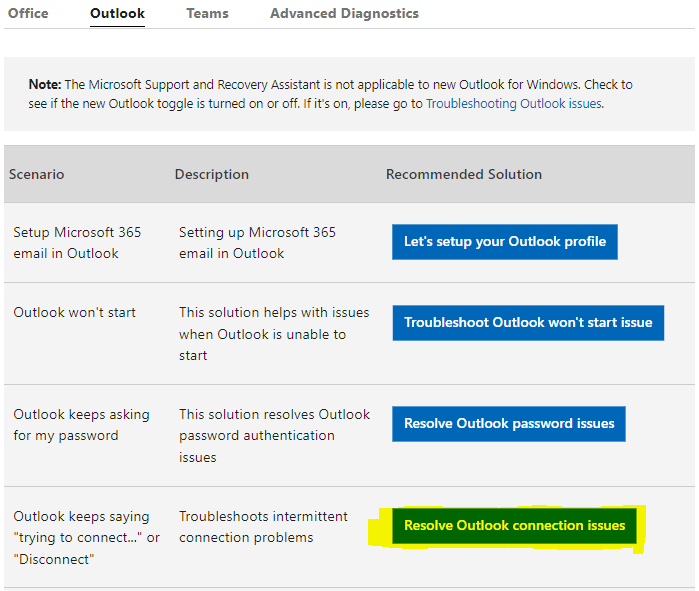Select 'Outlook won't start' scenario text
This screenshot has width=699, height=591.
coord(74,312)
